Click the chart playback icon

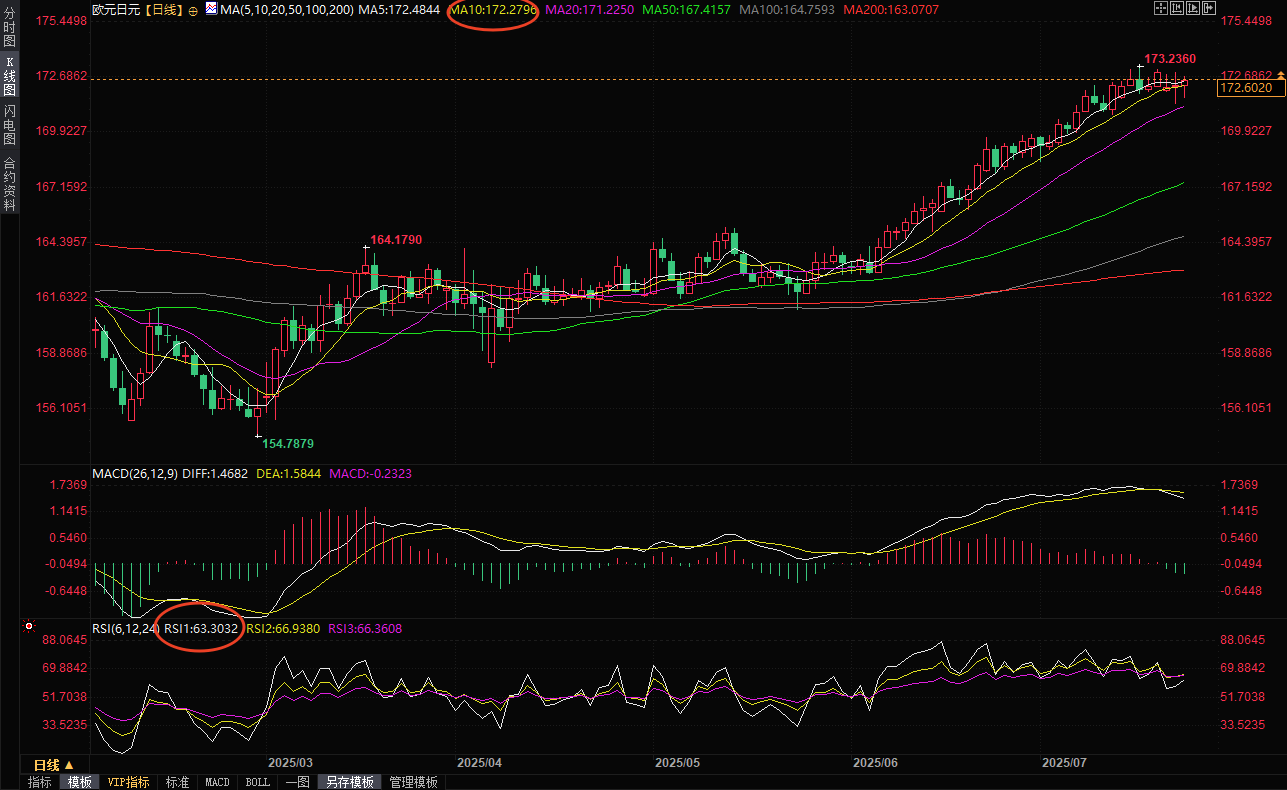click(1193, 8)
